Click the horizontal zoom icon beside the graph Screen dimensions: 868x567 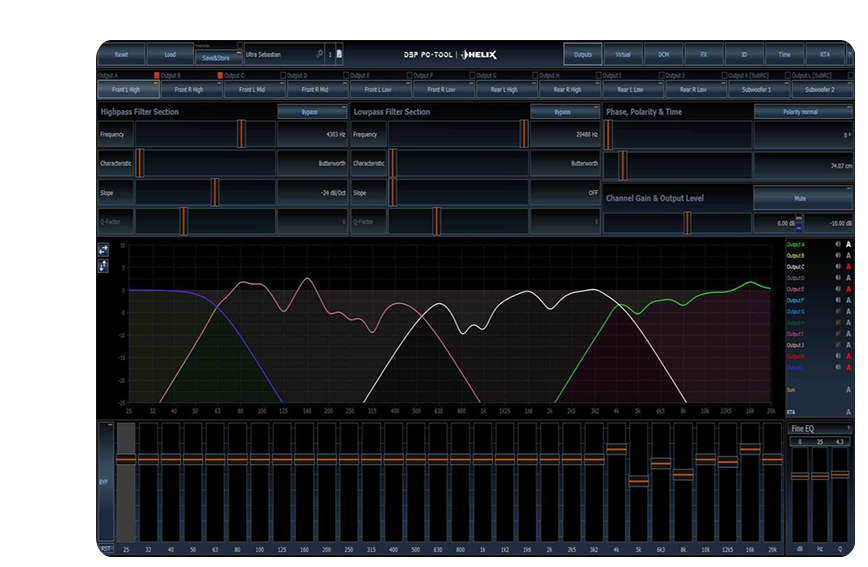[x=103, y=250]
